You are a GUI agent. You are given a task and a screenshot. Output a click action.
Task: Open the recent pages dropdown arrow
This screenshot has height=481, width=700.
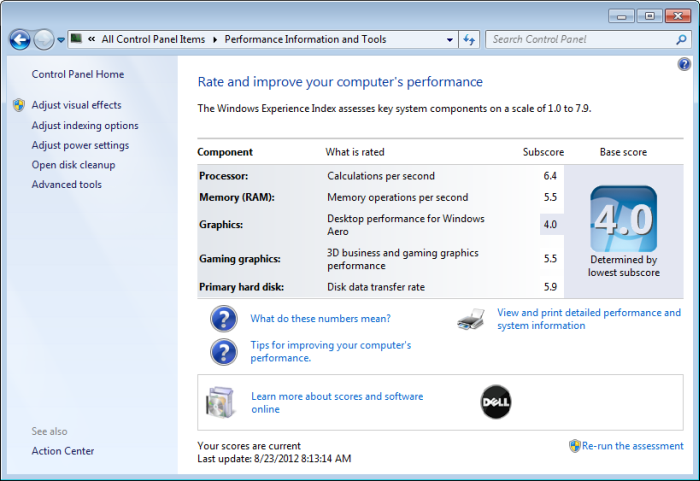61,40
